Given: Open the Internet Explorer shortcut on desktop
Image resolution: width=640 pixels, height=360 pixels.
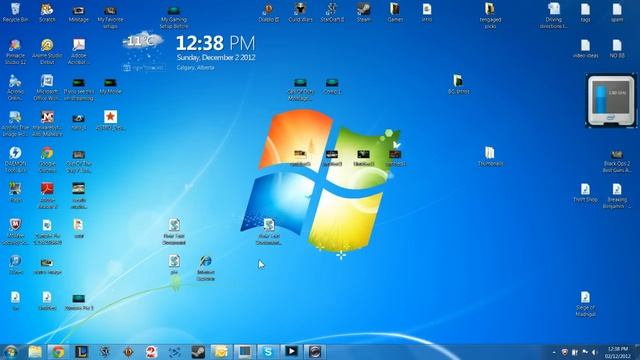Looking at the screenshot, I should point(206,268).
